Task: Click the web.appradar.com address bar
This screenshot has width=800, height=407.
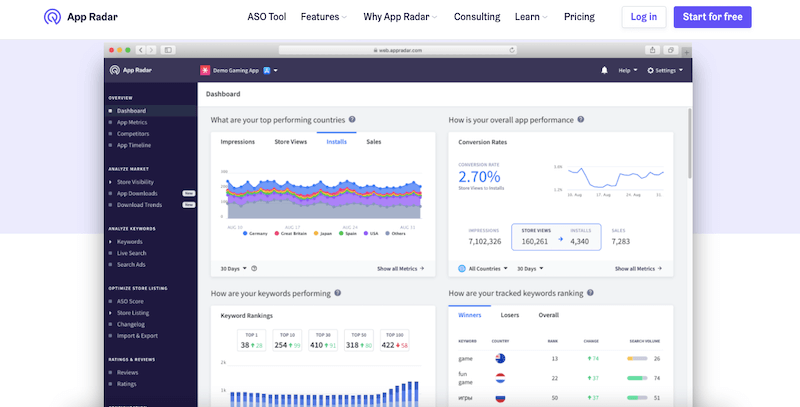Action: pos(397,50)
